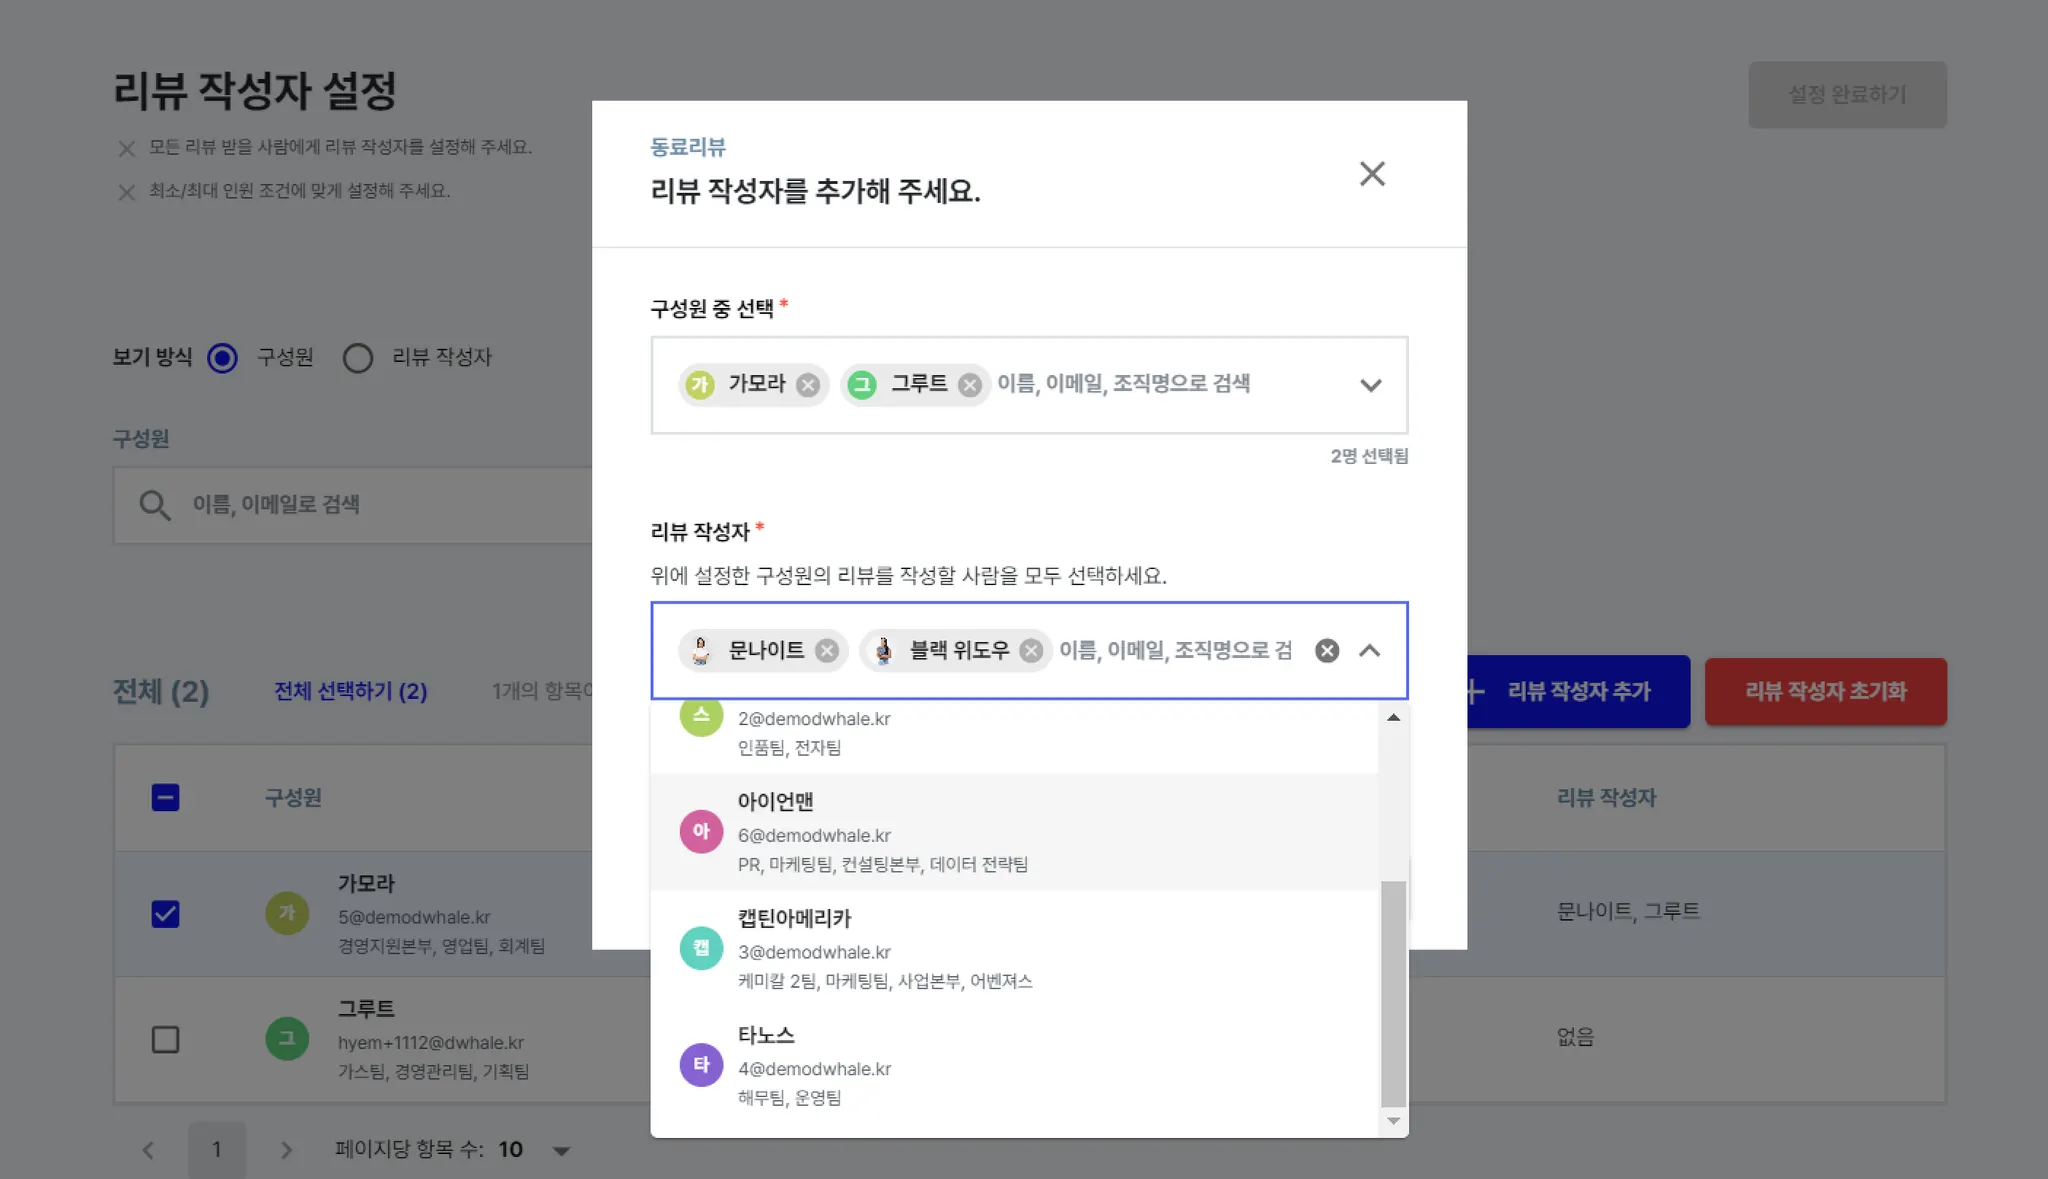This screenshot has height=1179, width=2048.
Task: Open the 페이지당 항목 수 dropdown
Action: (561, 1151)
